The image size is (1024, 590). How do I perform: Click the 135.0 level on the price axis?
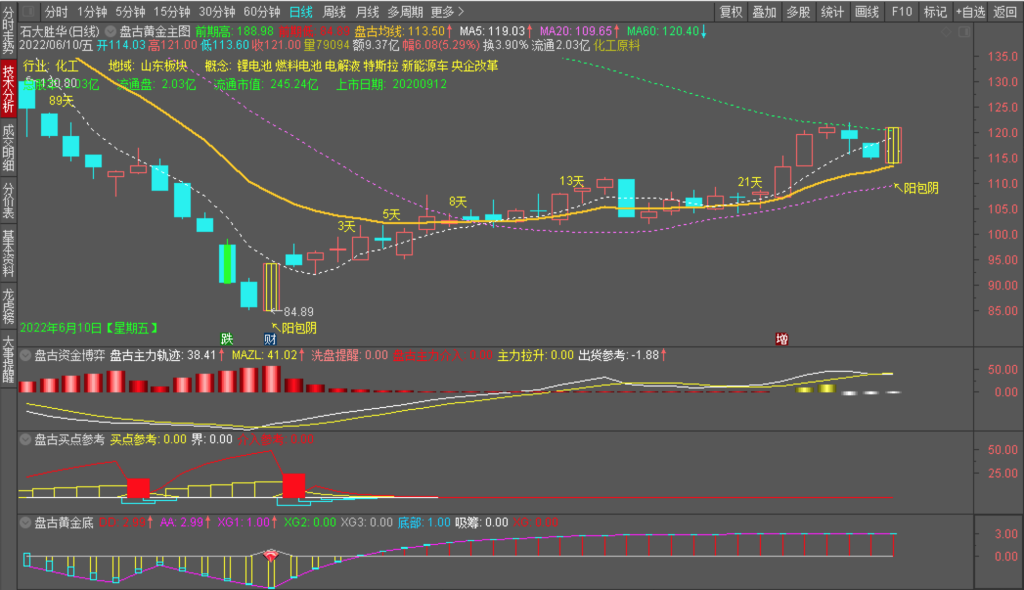point(1000,56)
